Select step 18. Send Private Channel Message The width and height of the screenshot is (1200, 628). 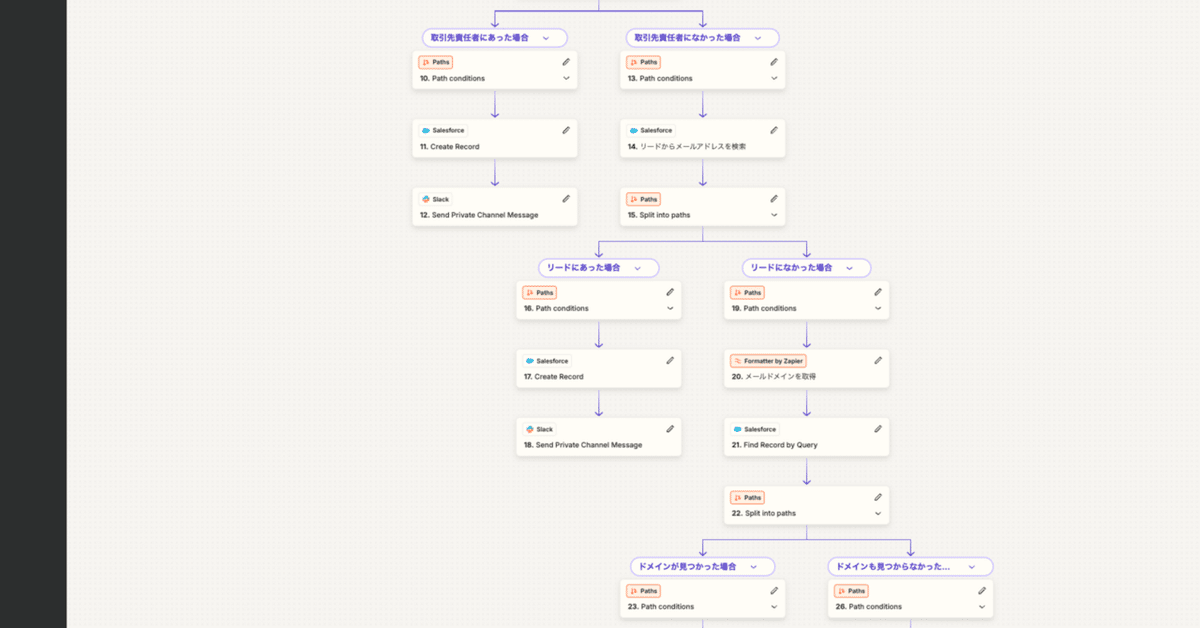tap(583, 445)
